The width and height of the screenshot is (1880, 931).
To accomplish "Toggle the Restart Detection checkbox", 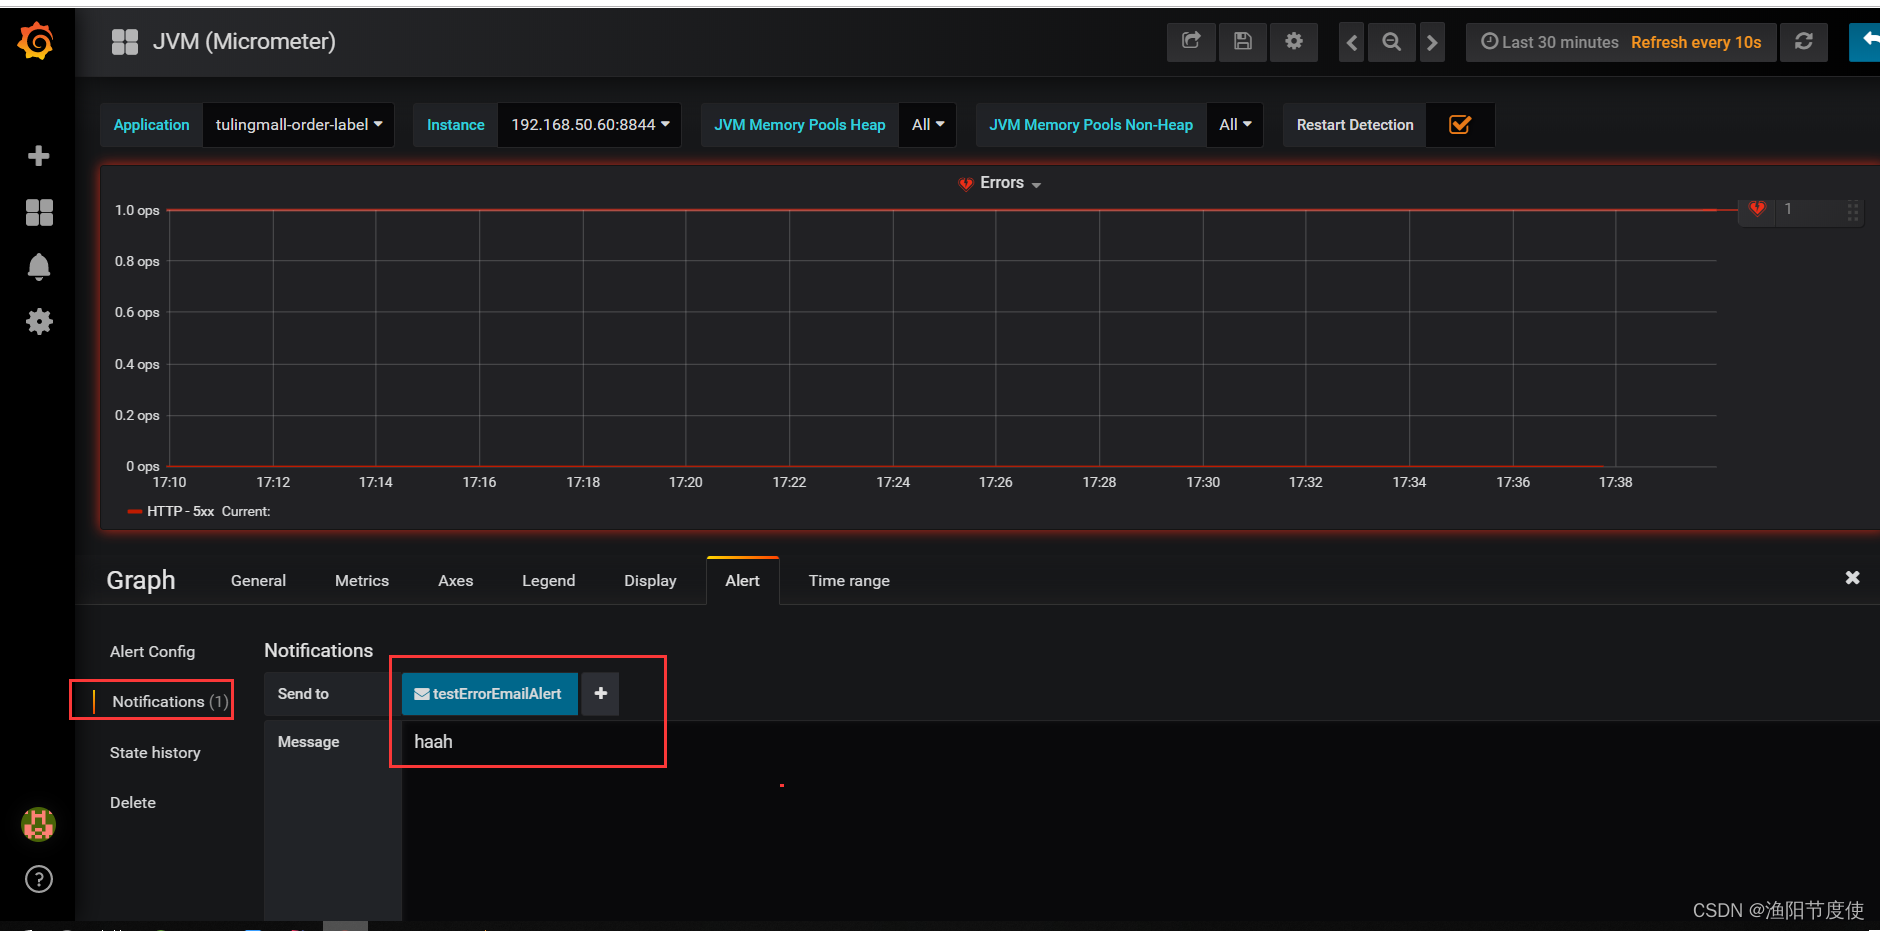I will (x=1460, y=125).
